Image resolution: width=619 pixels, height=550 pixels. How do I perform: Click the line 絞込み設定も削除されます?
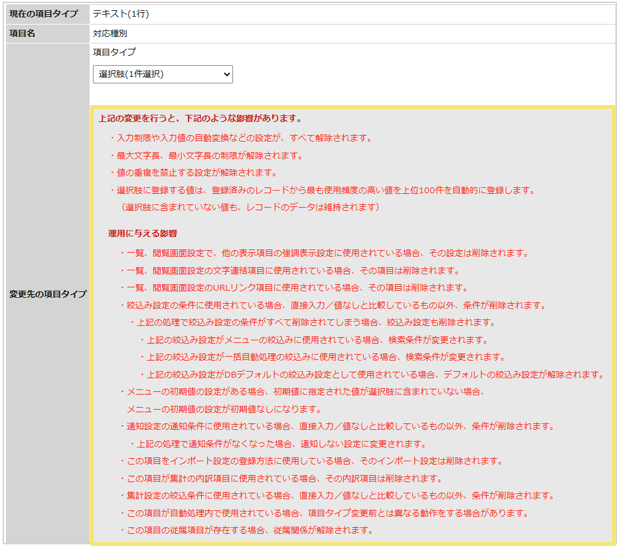[x=313, y=323]
